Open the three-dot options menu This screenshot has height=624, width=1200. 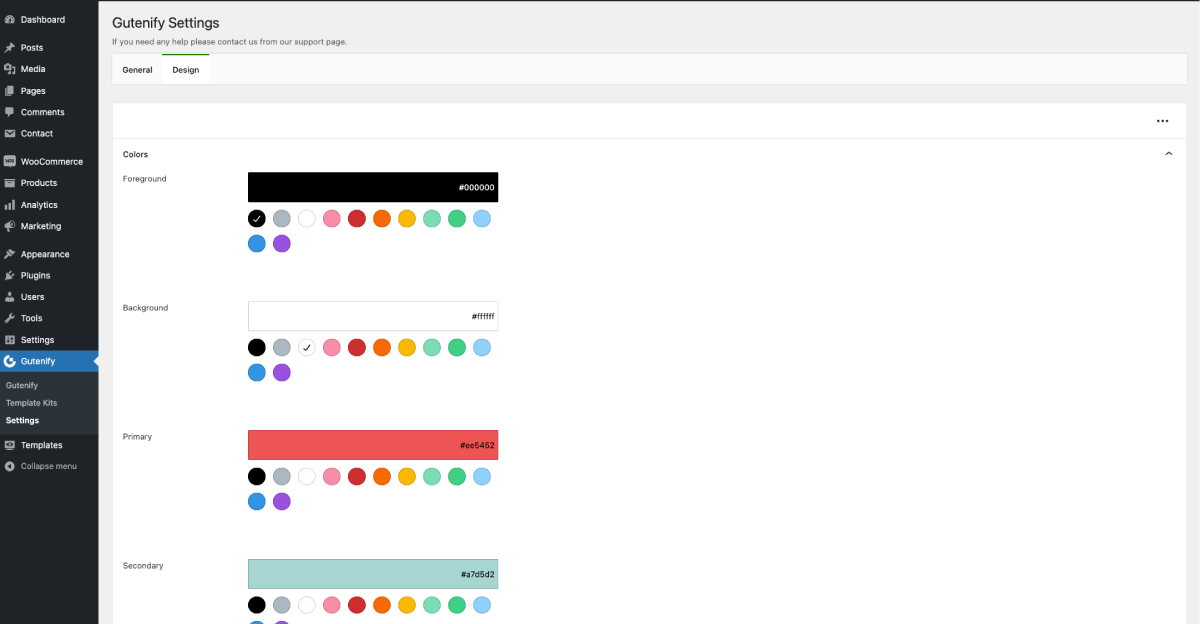tap(1162, 121)
